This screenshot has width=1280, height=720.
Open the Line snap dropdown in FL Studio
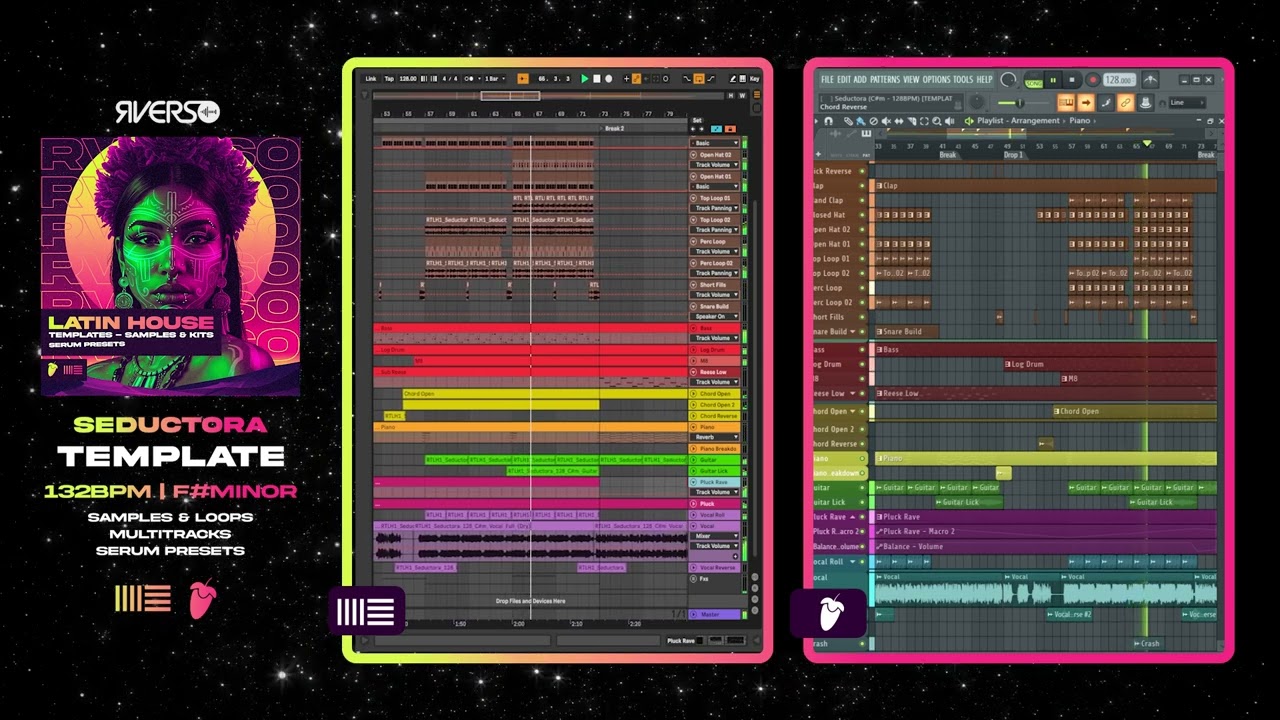[1187, 102]
